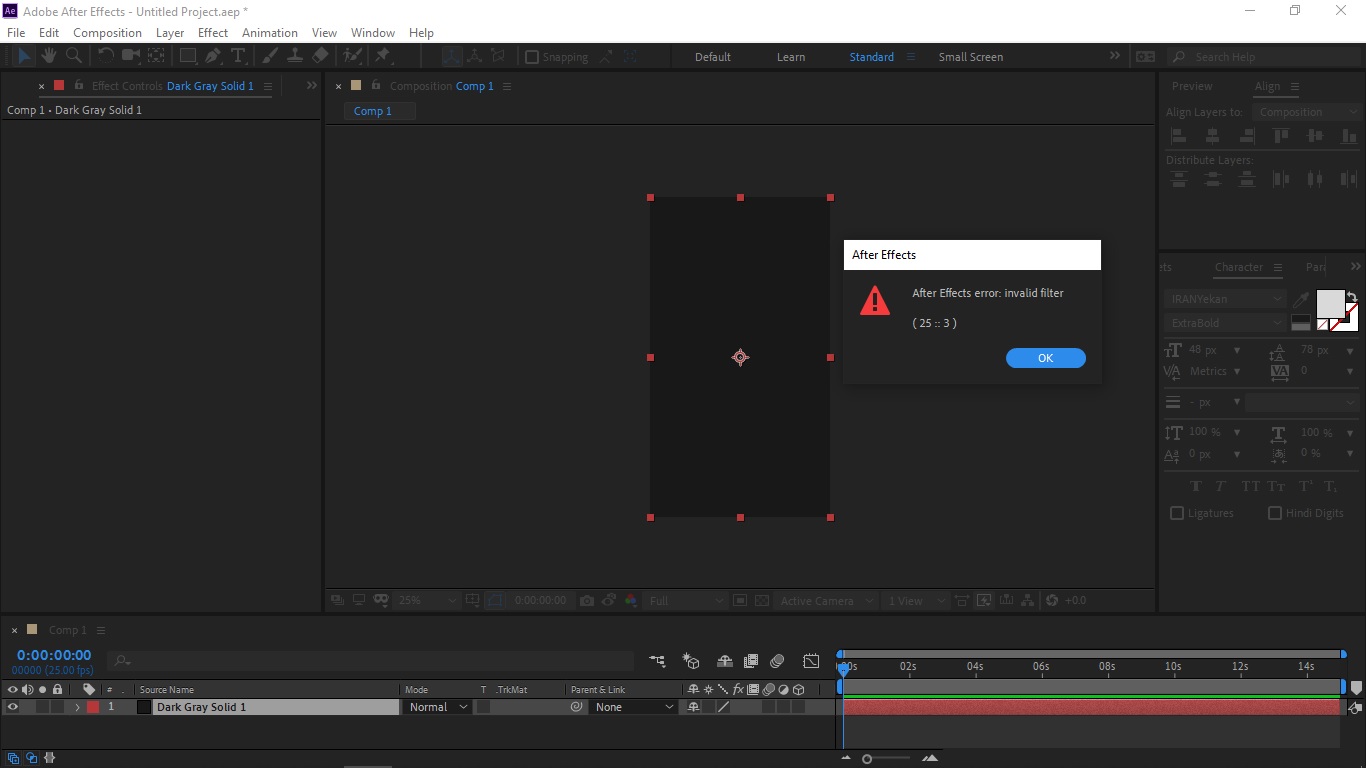Click the Draft 3D icon in timeline
1366x768 pixels.
pos(691,661)
